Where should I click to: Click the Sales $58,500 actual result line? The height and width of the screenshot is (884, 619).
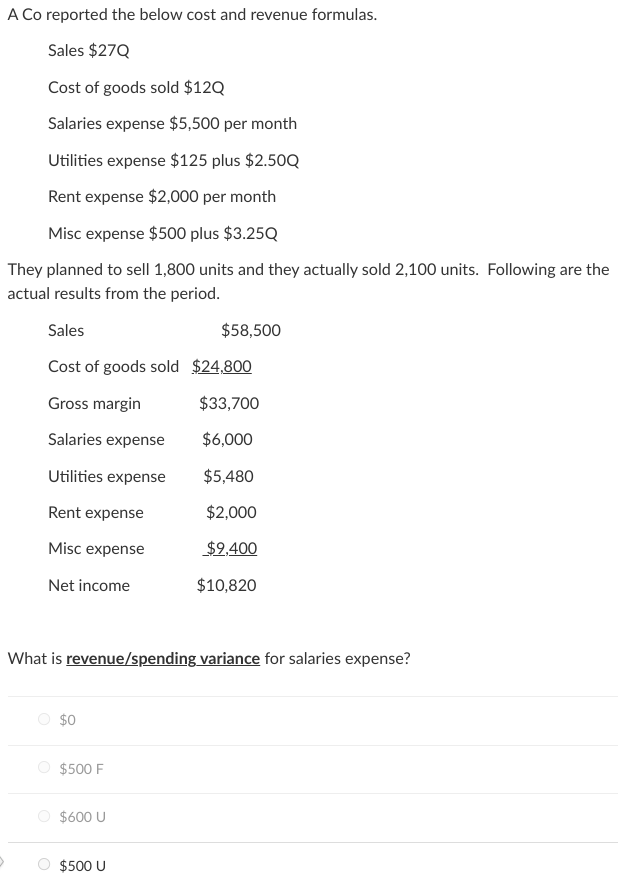click(x=160, y=330)
